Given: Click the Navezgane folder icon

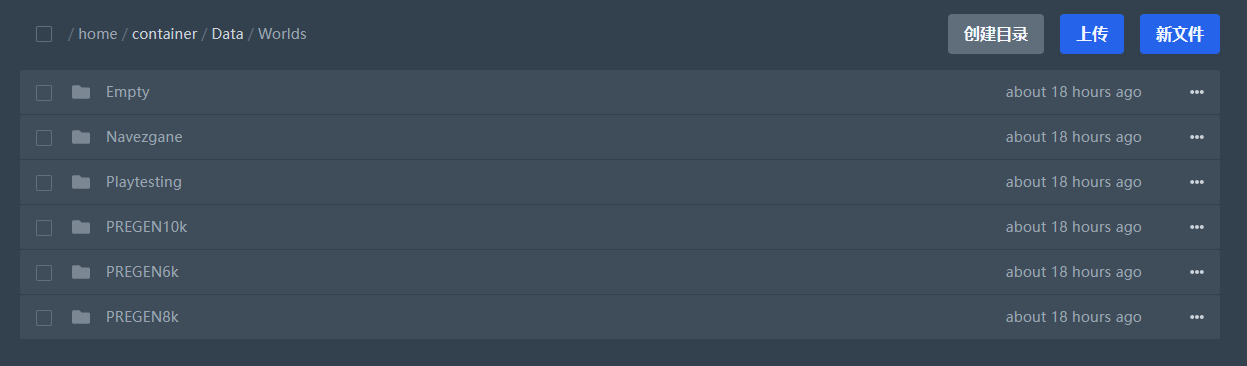Looking at the screenshot, I should (81, 137).
